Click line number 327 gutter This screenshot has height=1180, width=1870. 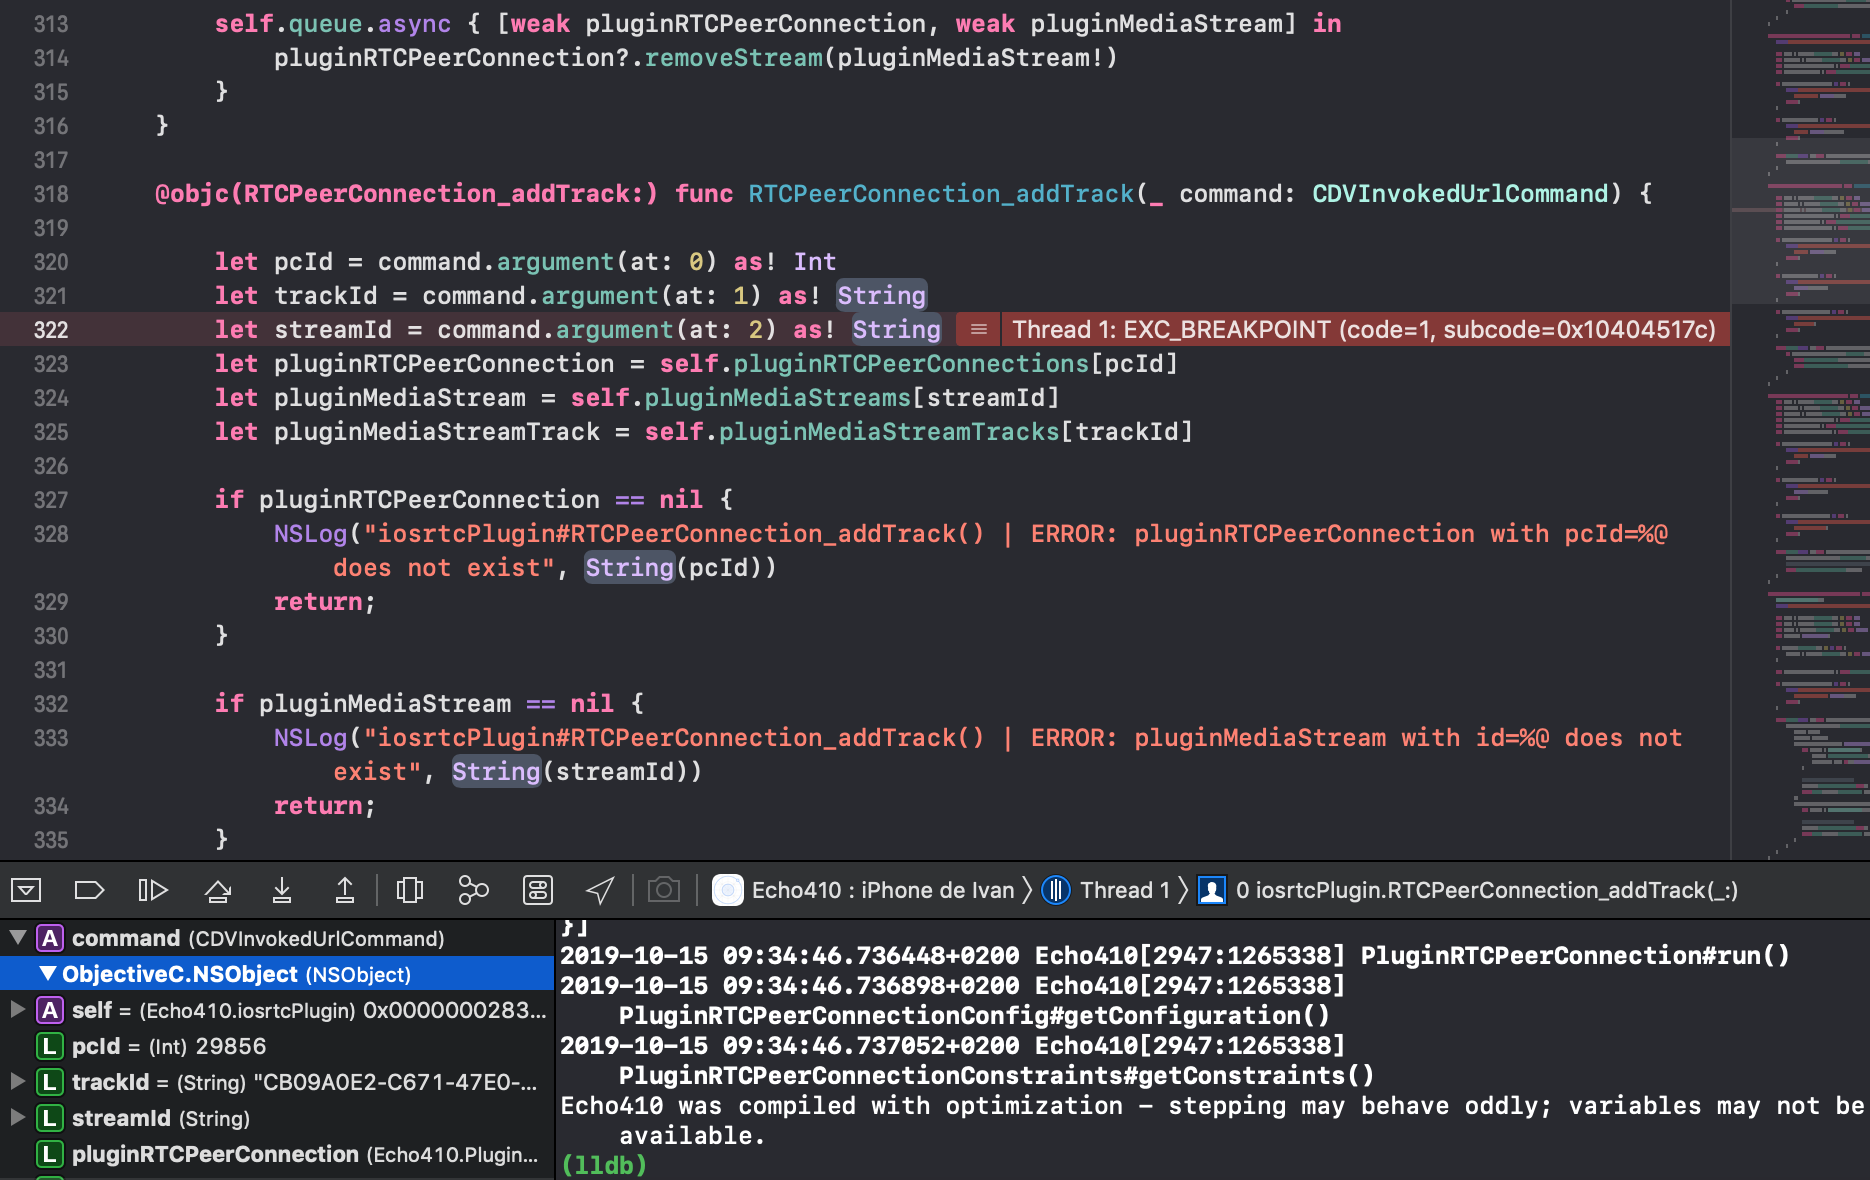point(51,500)
